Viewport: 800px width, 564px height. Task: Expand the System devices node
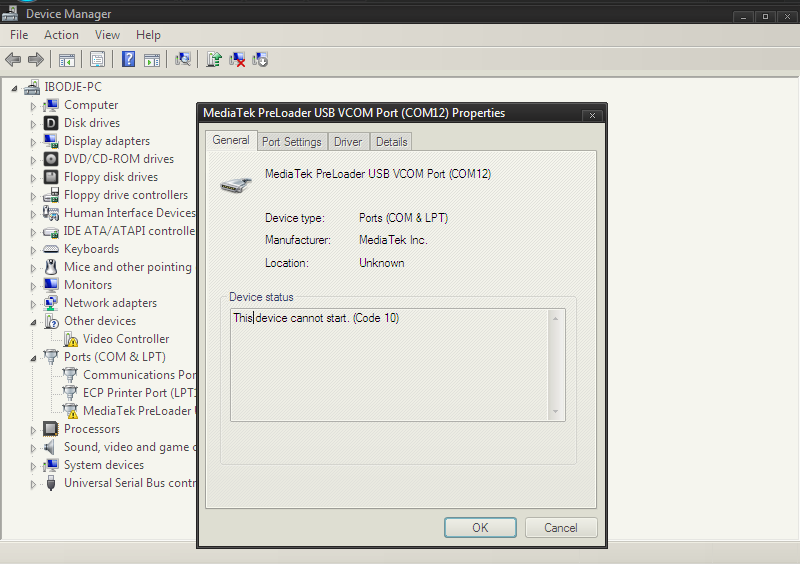[x=33, y=466]
